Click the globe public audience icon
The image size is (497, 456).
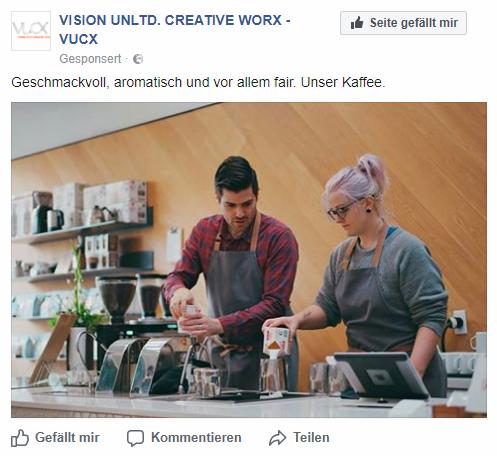138,59
